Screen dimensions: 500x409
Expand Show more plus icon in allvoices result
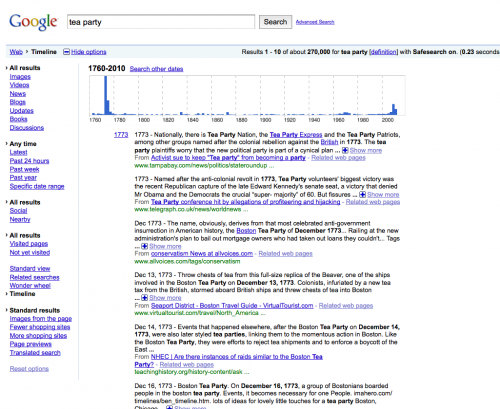pyautogui.click(x=144, y=246)
